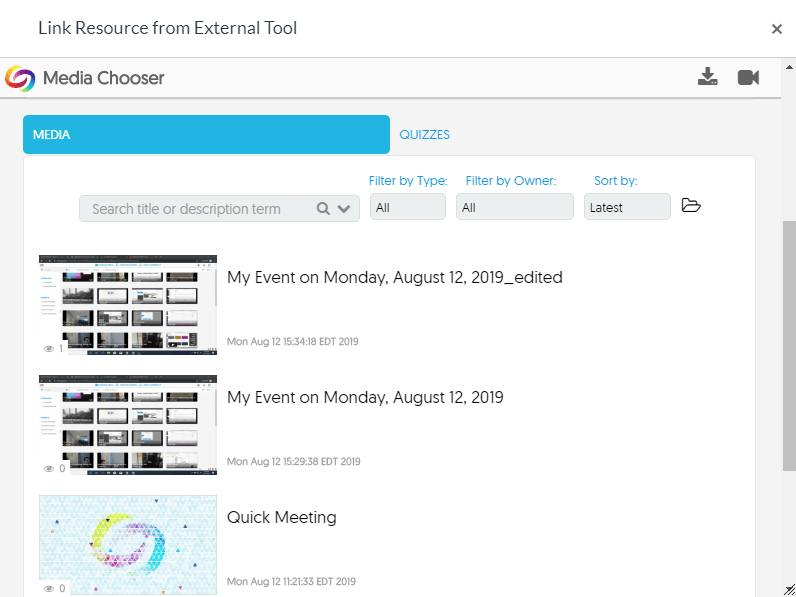Open Filter by Type dropdown

point(408,207)
